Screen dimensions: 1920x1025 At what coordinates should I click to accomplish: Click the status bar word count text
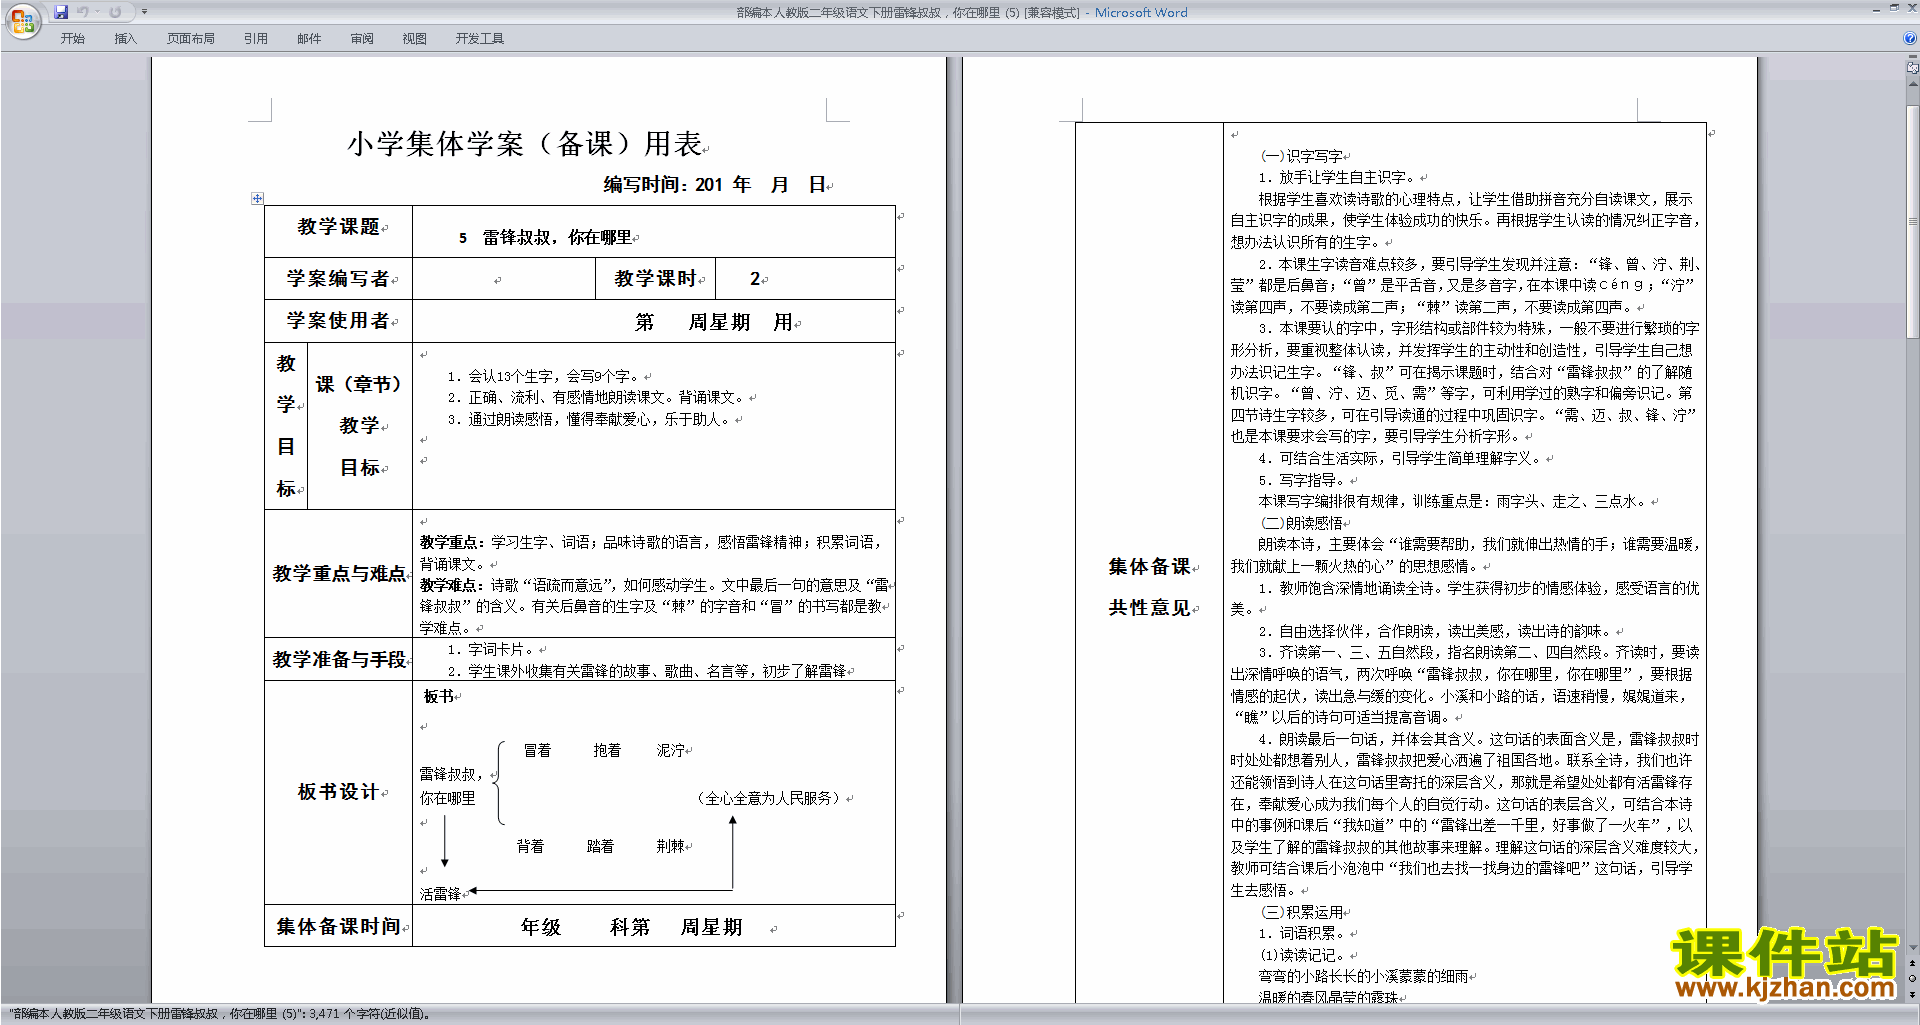pos(219,1014)
